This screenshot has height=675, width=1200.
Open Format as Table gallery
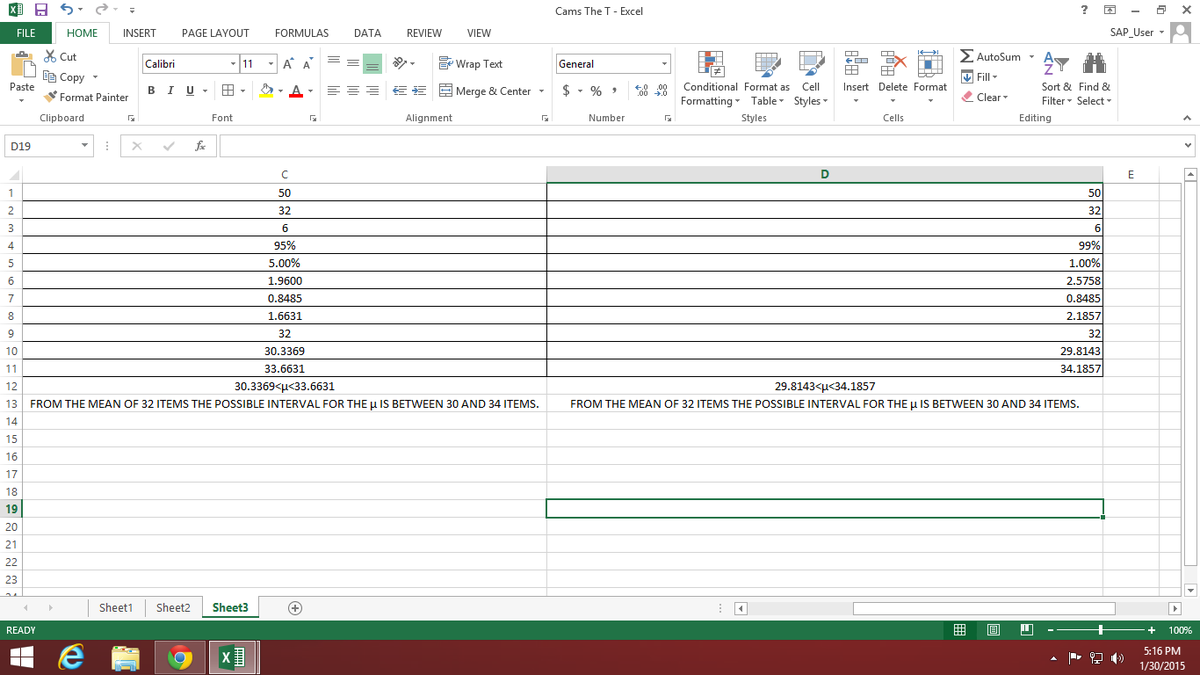tap(768, 79)
